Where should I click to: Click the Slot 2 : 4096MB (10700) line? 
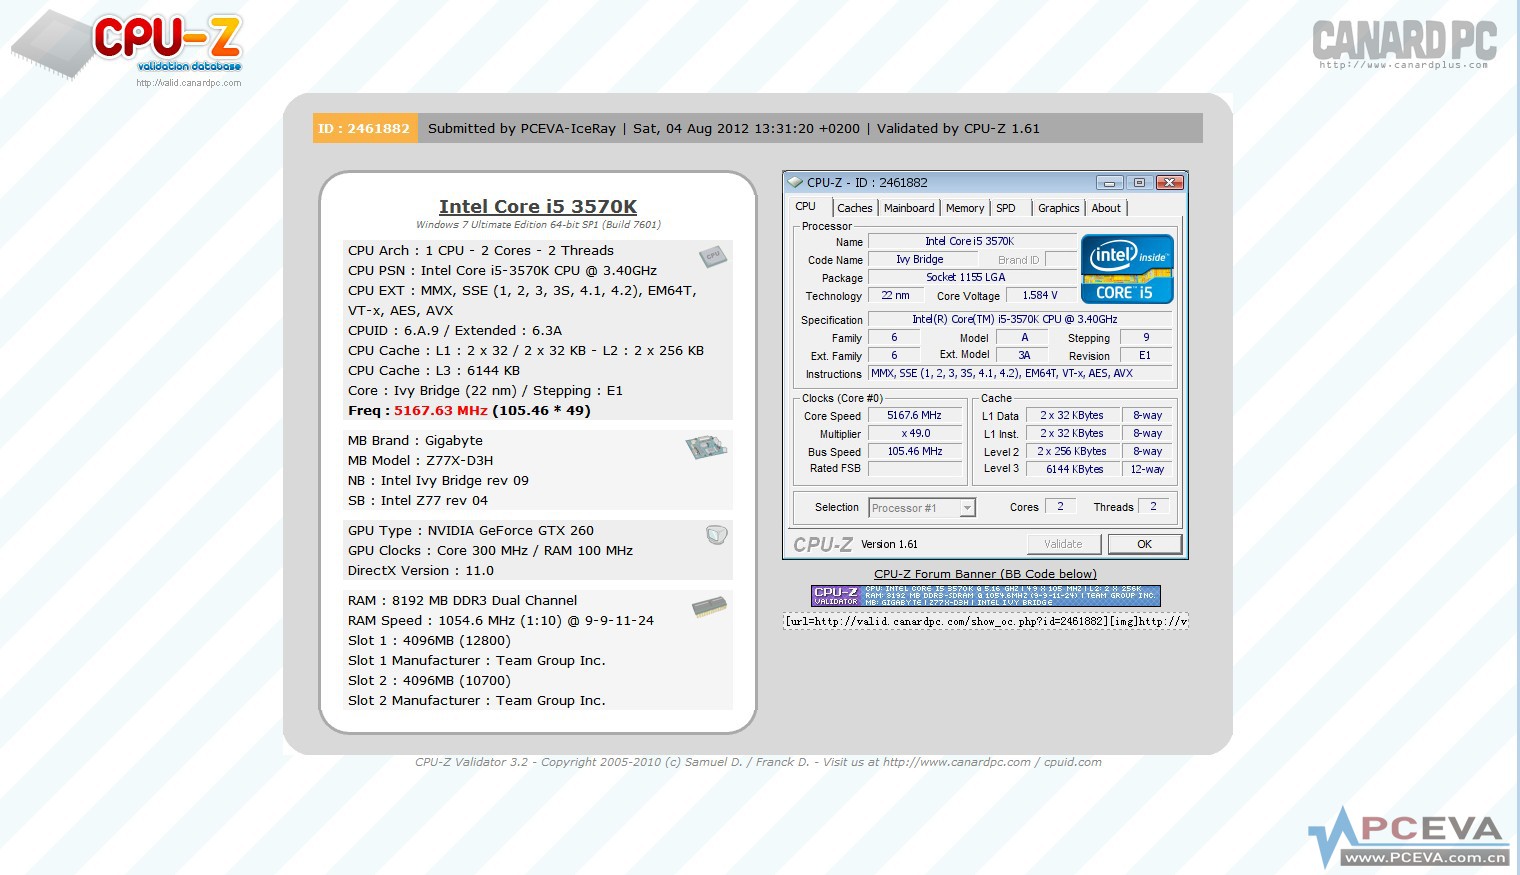coord(429,680)
